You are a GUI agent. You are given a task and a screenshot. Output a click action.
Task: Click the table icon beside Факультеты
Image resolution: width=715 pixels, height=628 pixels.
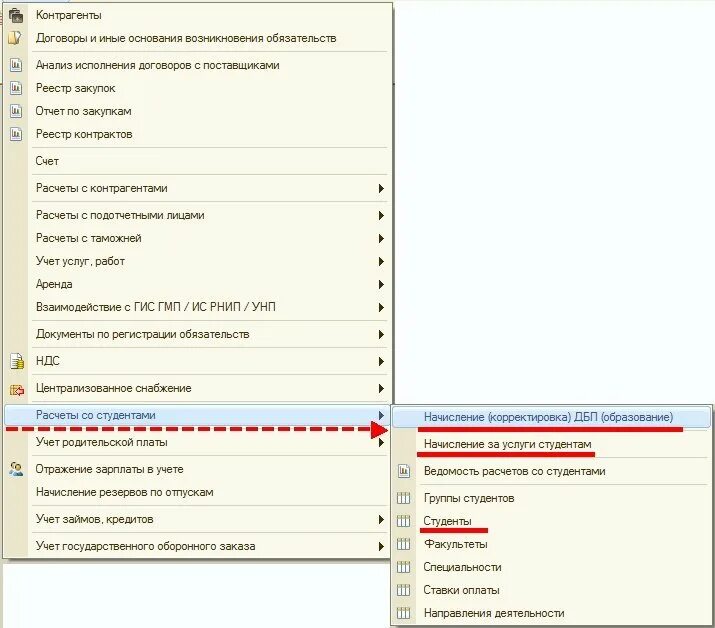[404, 544]
